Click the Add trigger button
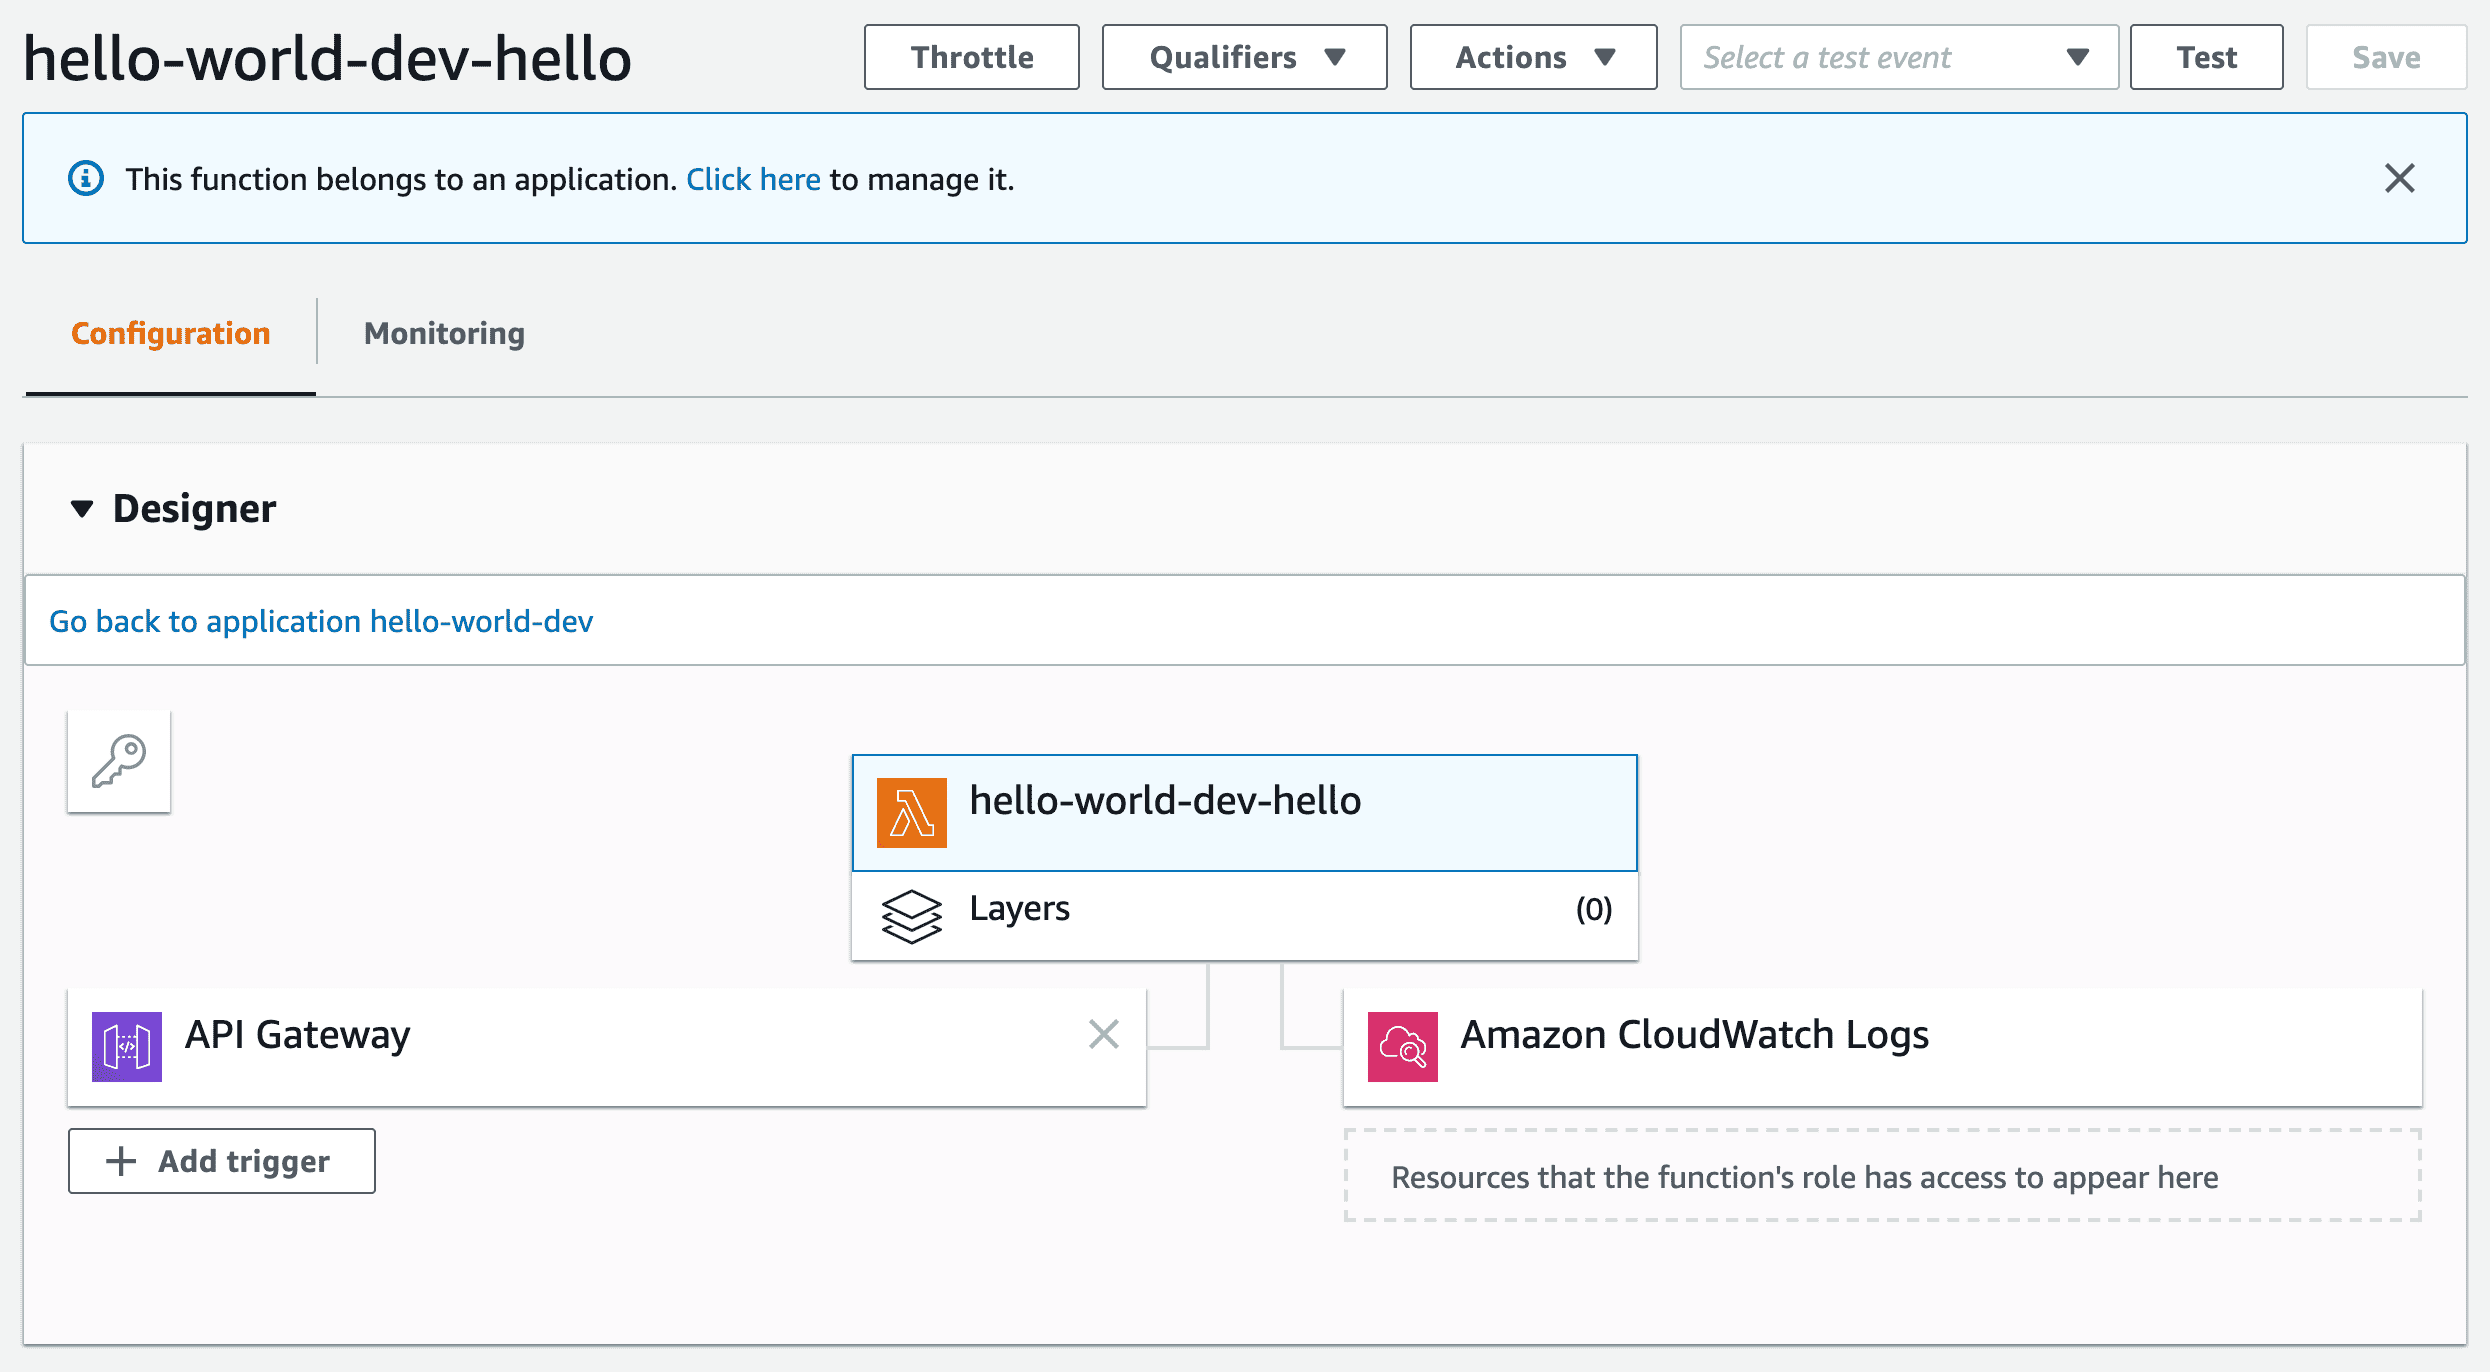The width and height of the screenshot is (2490, 1372). point(222,1161)
